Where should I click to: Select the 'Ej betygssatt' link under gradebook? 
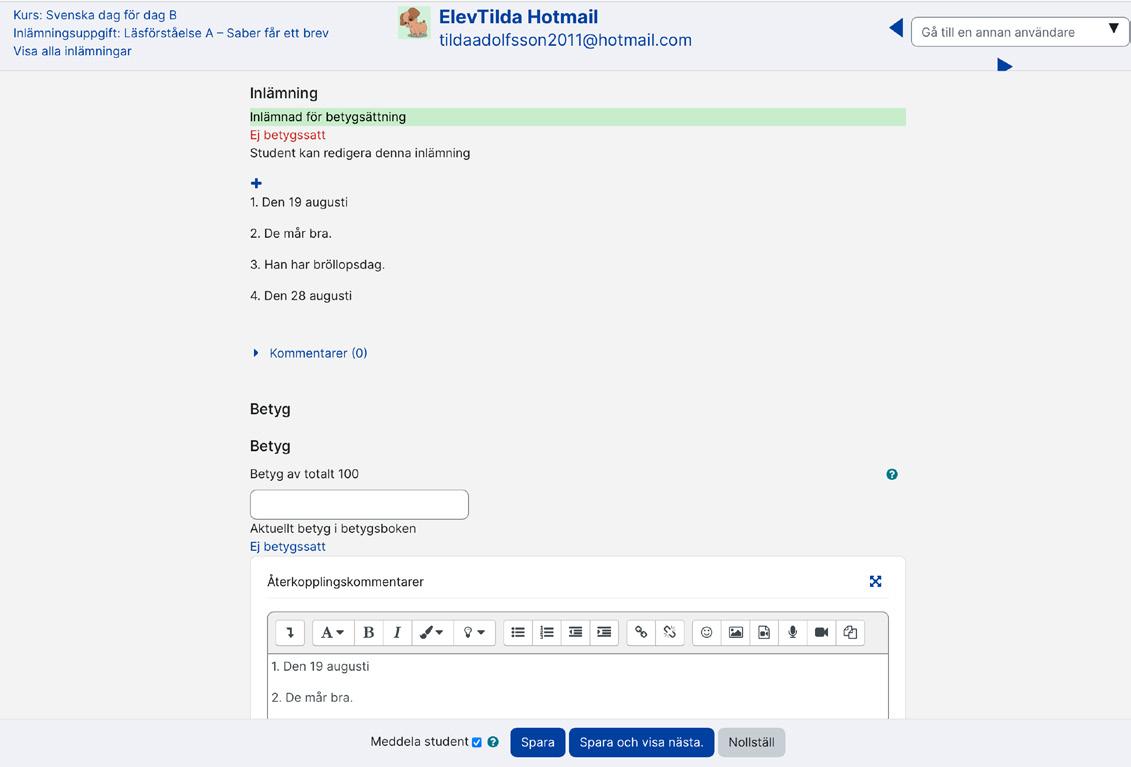pyautogui.click(x=287, y=547)
